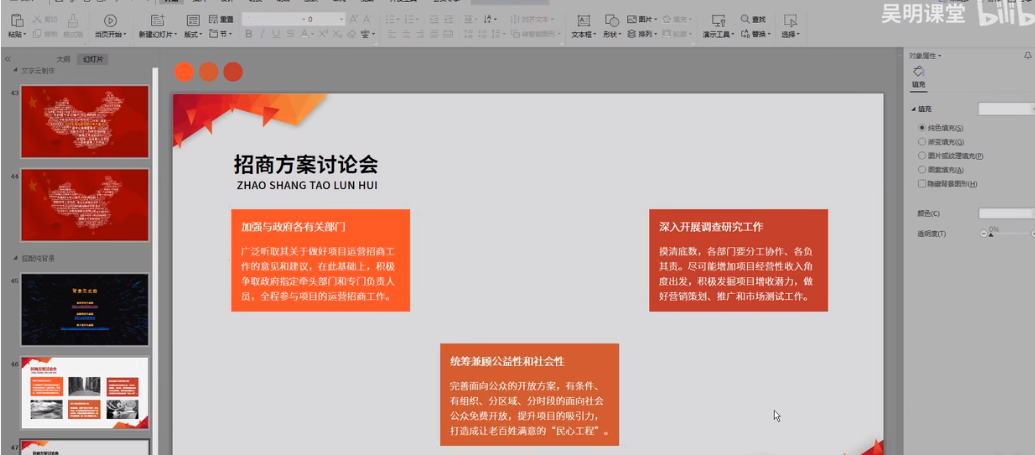This screenshot has width=1035, height=455.
Task: Click the Select (选择) cursor icon
Action: tap(789, 20)
